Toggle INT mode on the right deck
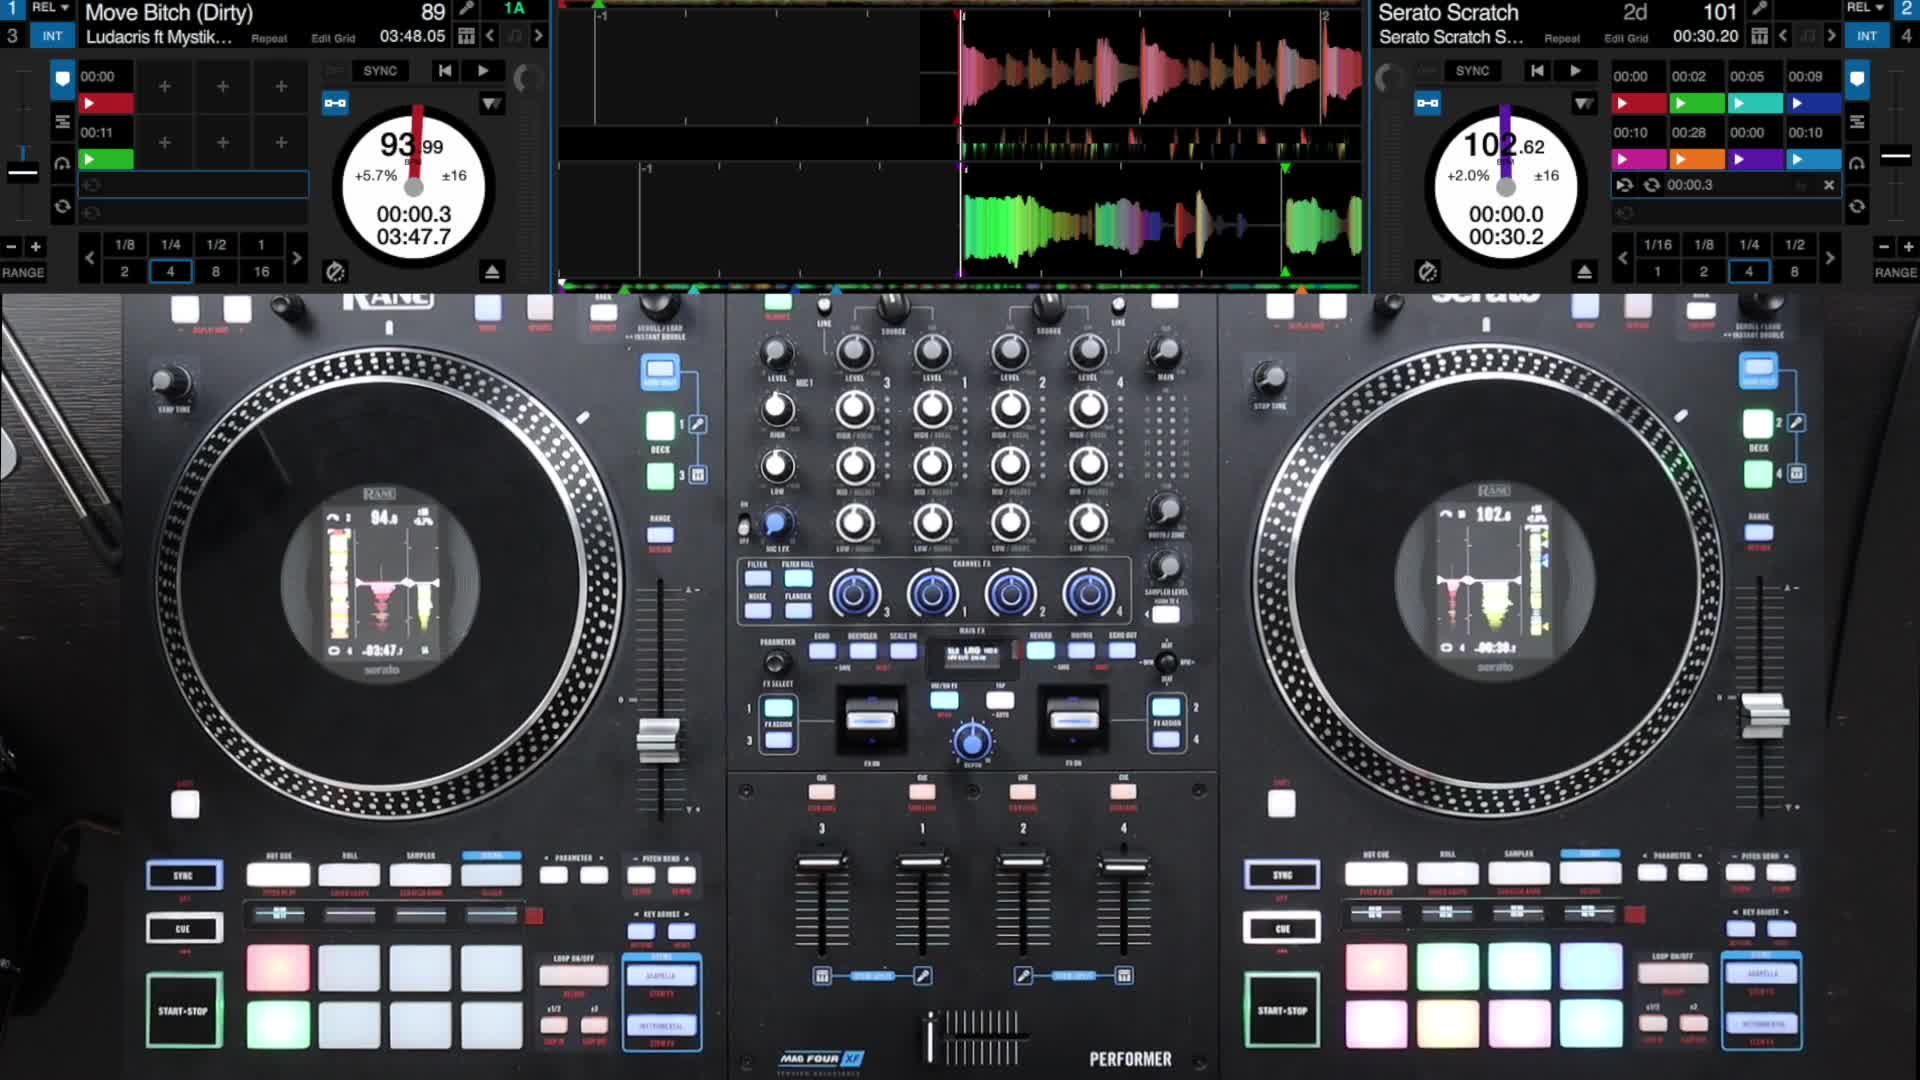1920x1080 pixels. (x=1867, y=36)
